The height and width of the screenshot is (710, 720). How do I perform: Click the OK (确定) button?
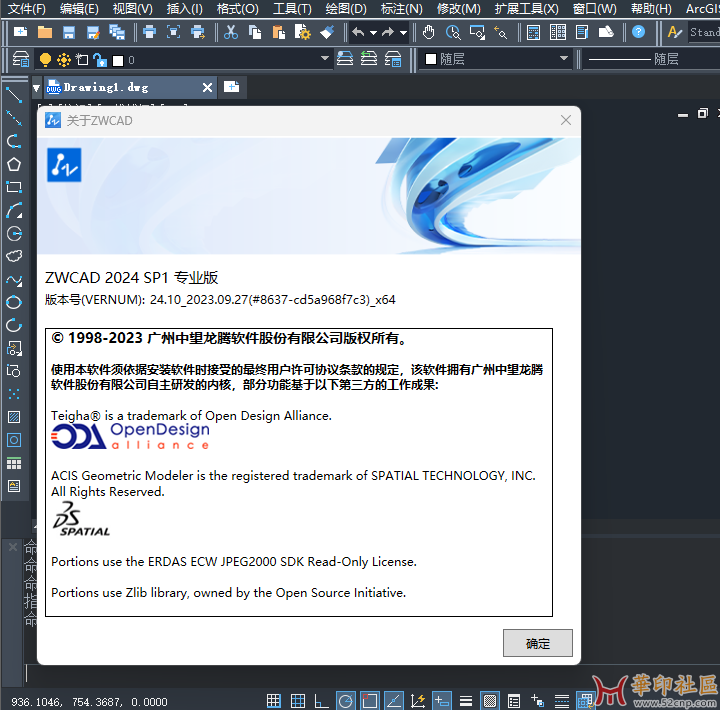click(x=538, y=643)
